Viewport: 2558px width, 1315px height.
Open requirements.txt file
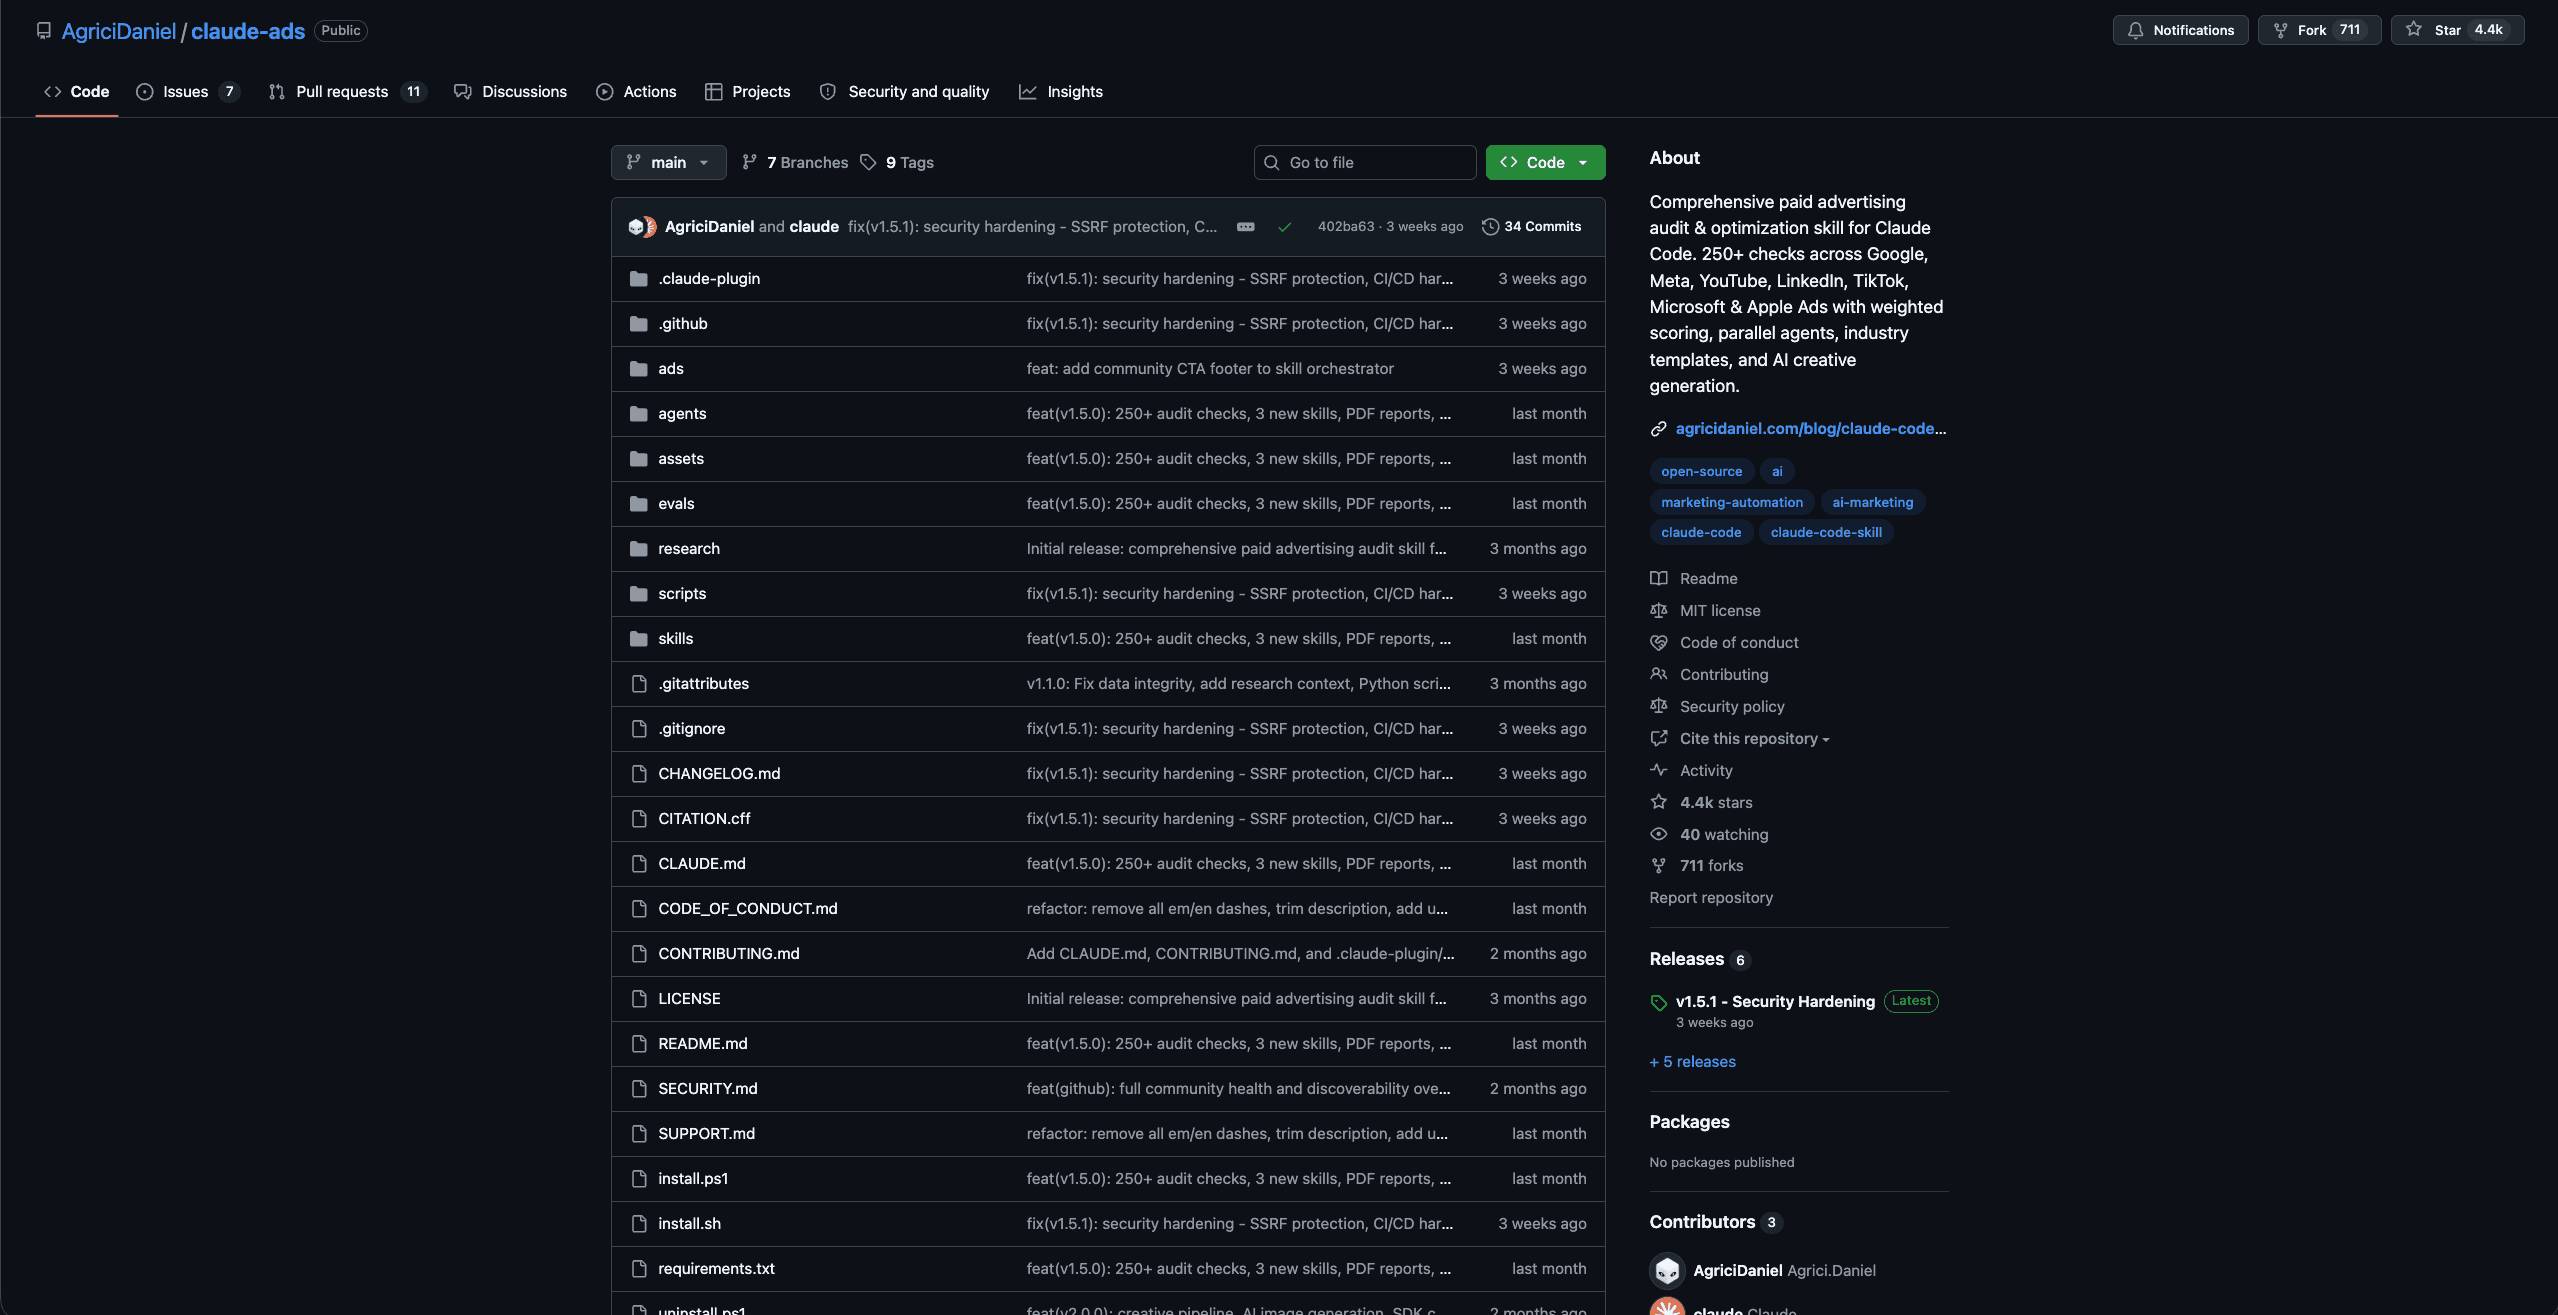[x=716, y=1268]
